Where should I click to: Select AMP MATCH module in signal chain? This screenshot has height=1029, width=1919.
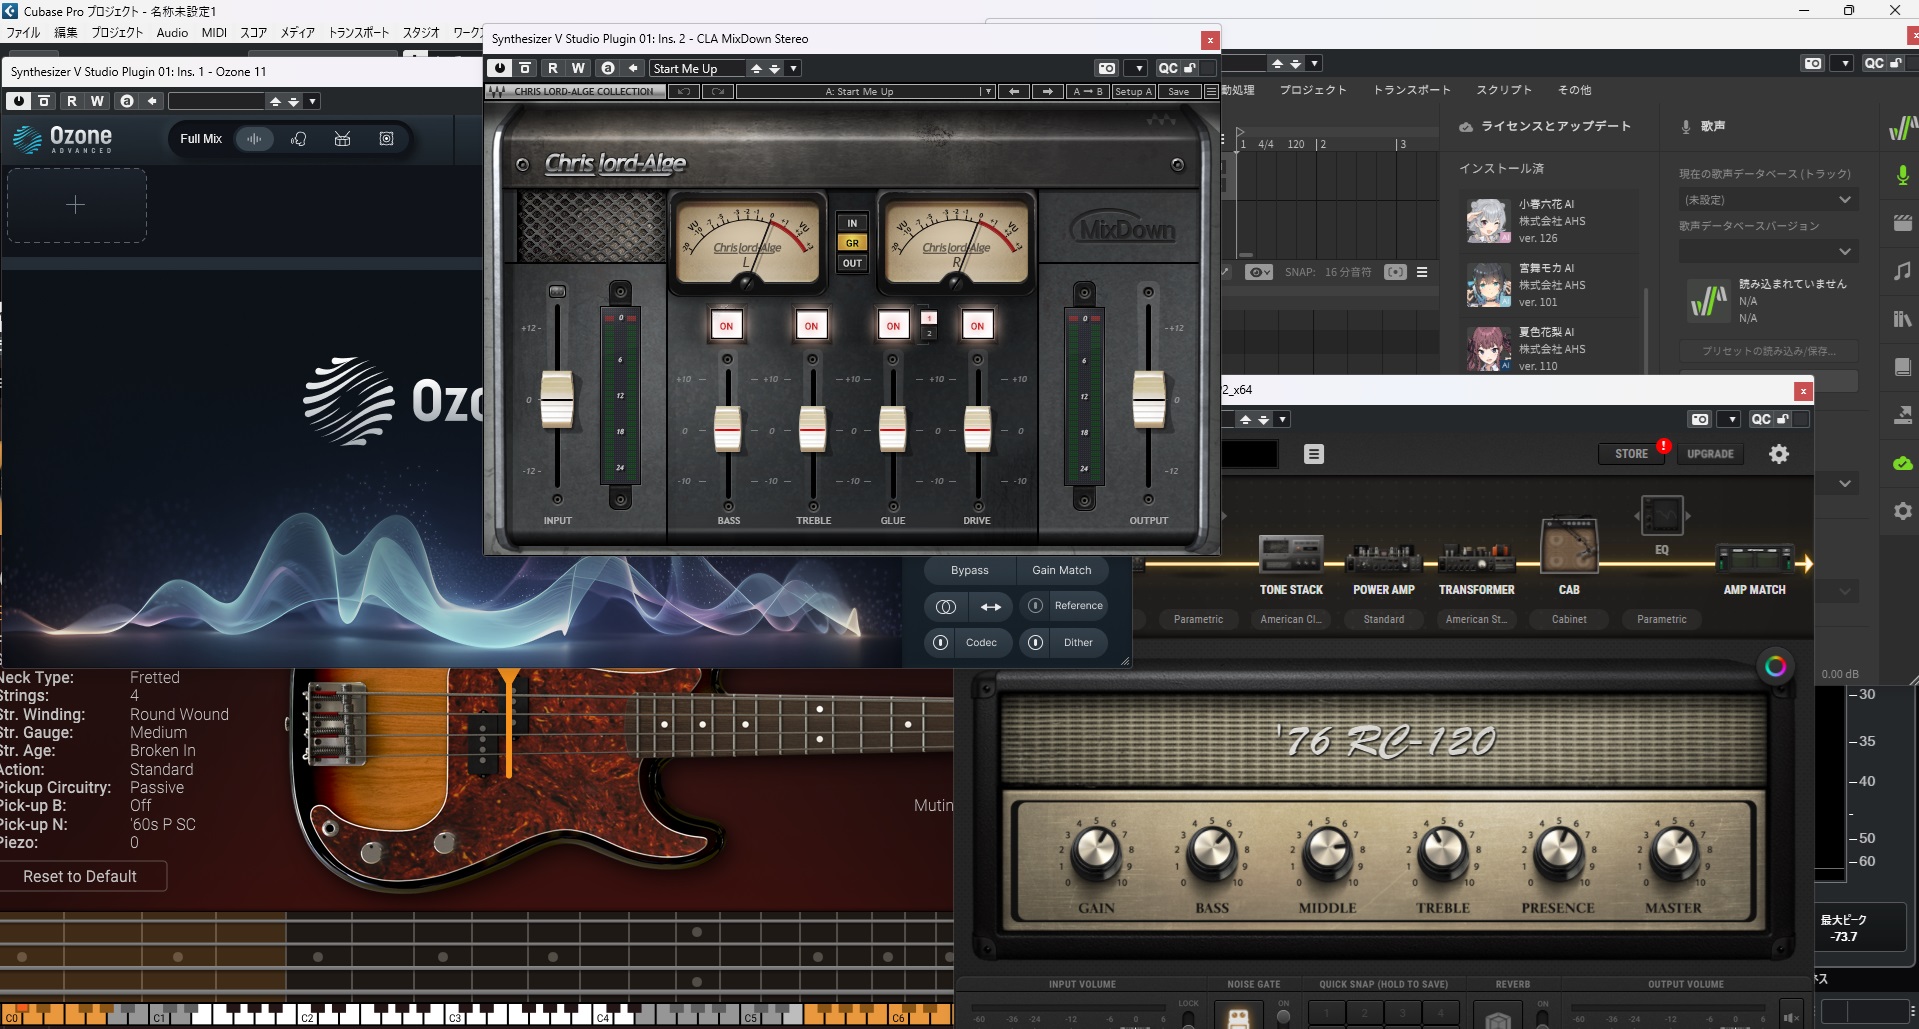click(1755, 570)
